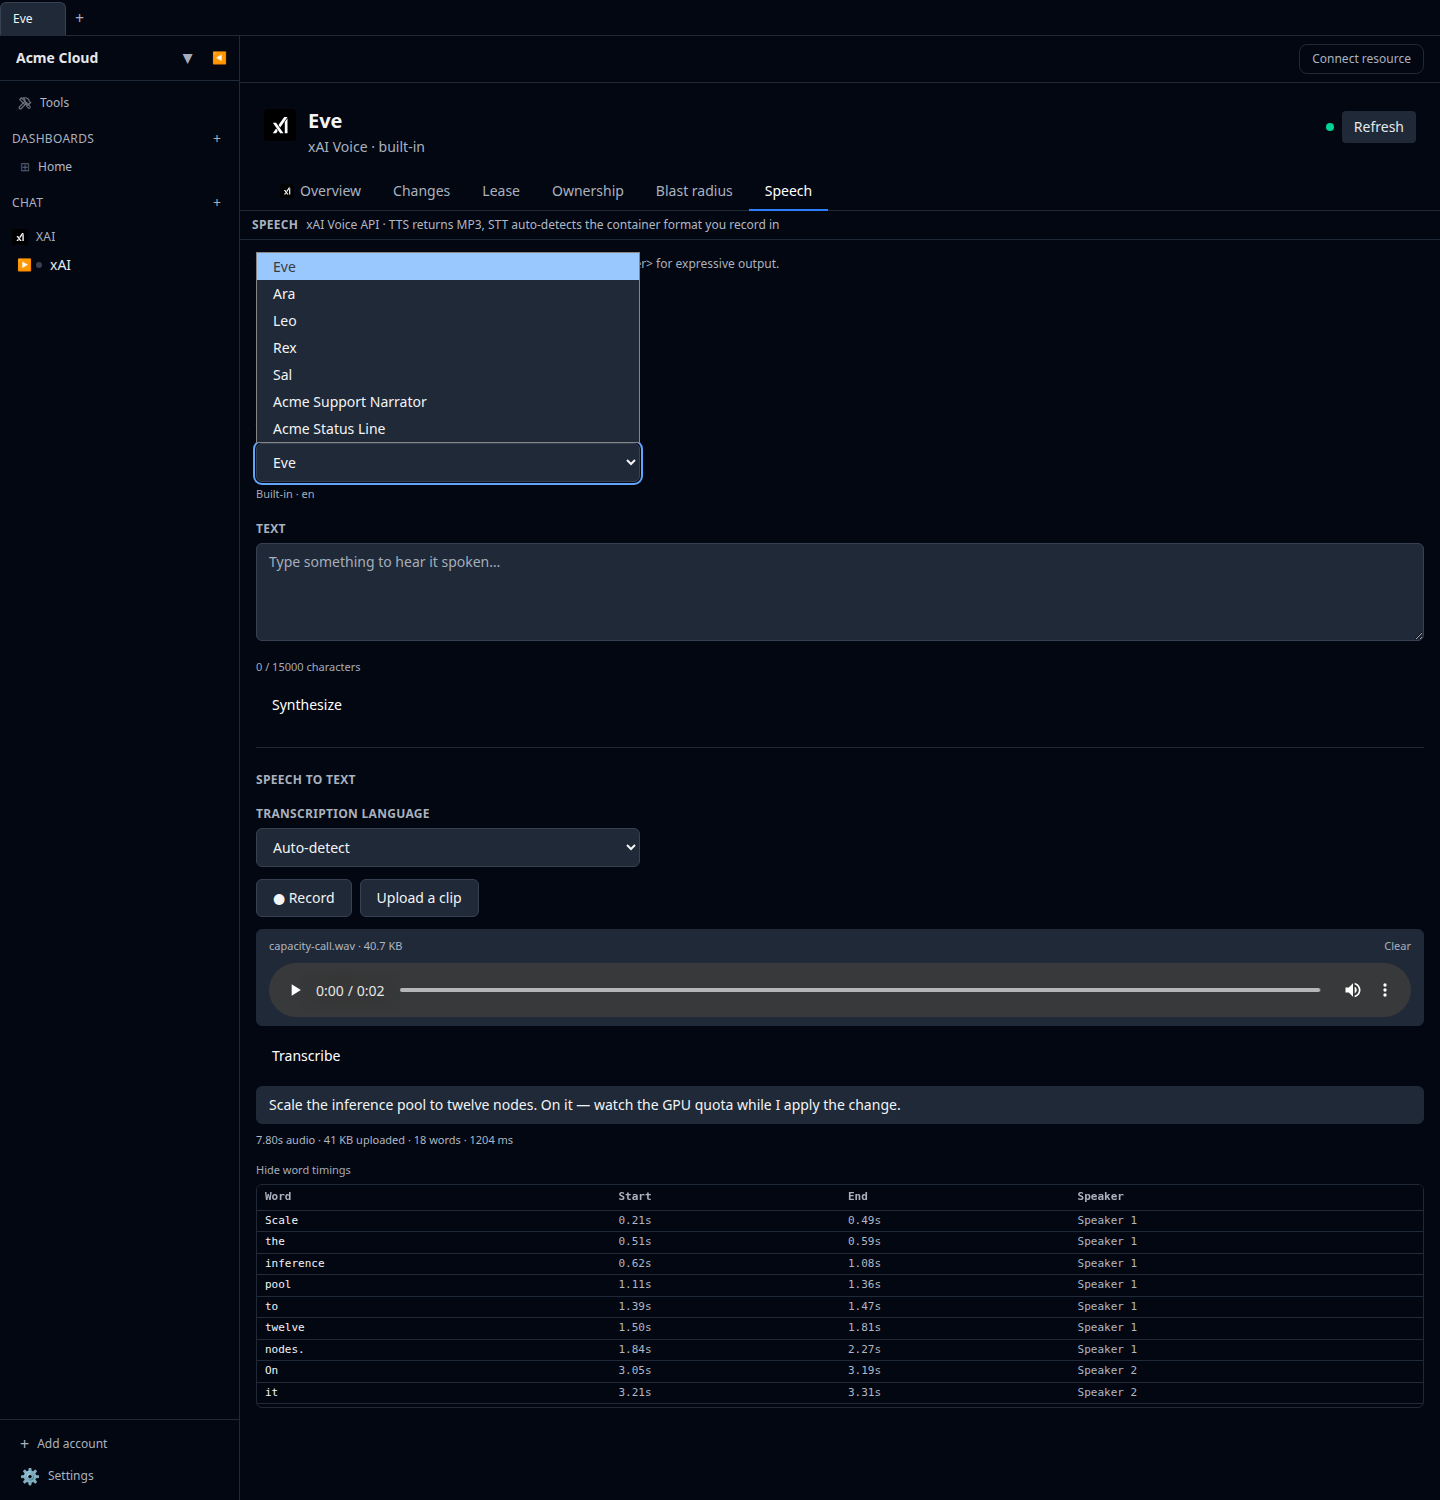Choose Eve in the voice list

tap(448, 267)
